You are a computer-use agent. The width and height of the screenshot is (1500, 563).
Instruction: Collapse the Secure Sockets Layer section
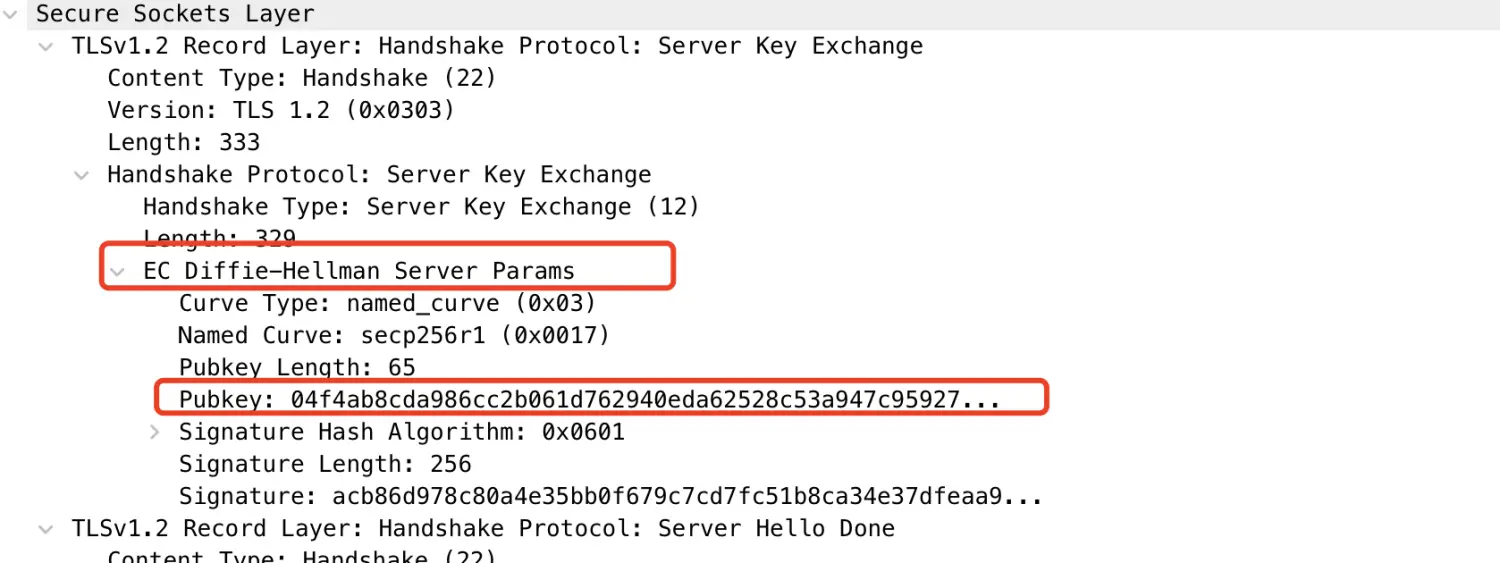point(10,15)
